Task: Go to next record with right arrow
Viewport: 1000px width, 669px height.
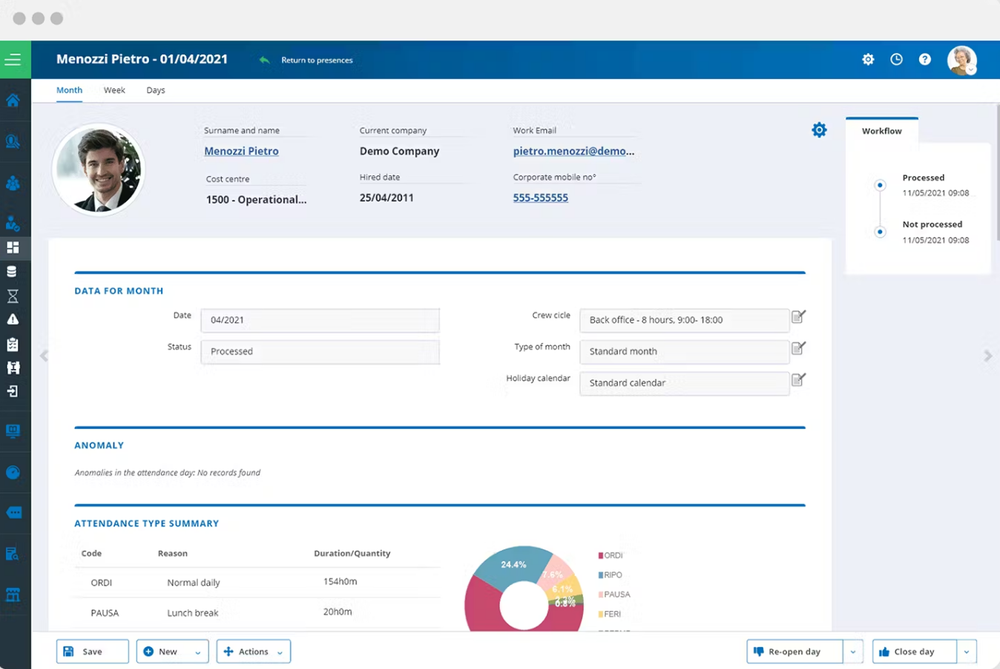Action: 988,356
